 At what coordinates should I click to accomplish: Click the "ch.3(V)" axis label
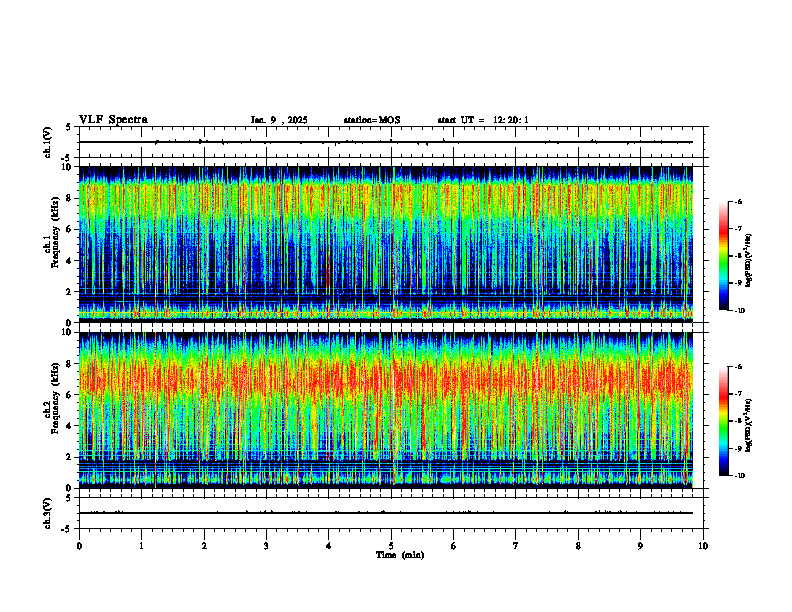(48, 513)
